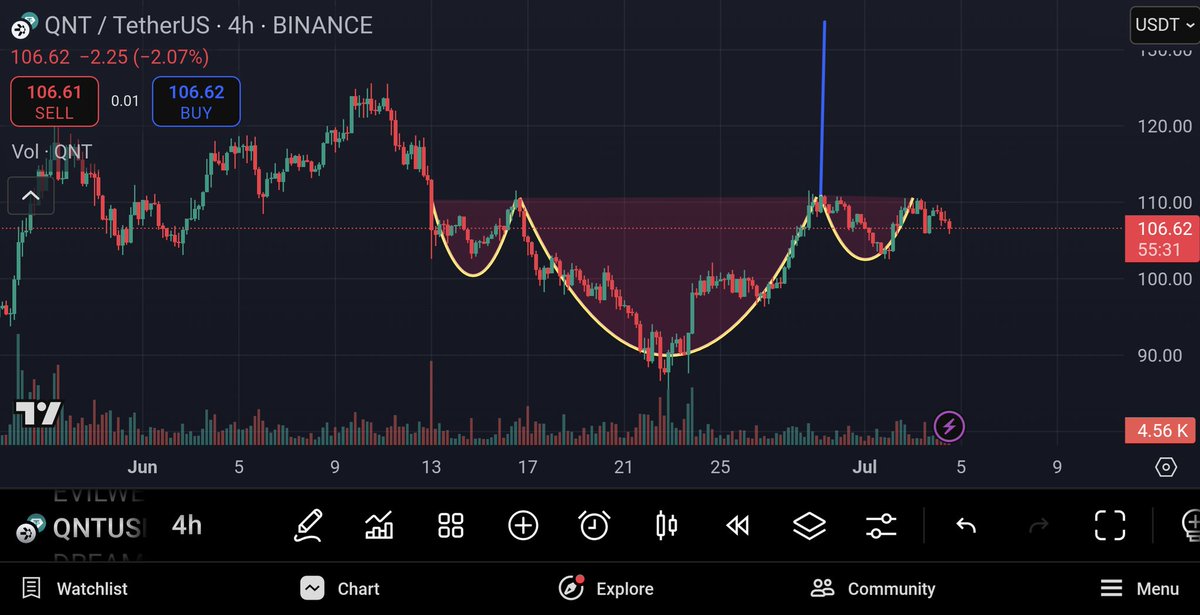Tap the purple lightning bolt icon
Image resolution: width=1200 pixels, height=615 pixels.
(950, 428)
